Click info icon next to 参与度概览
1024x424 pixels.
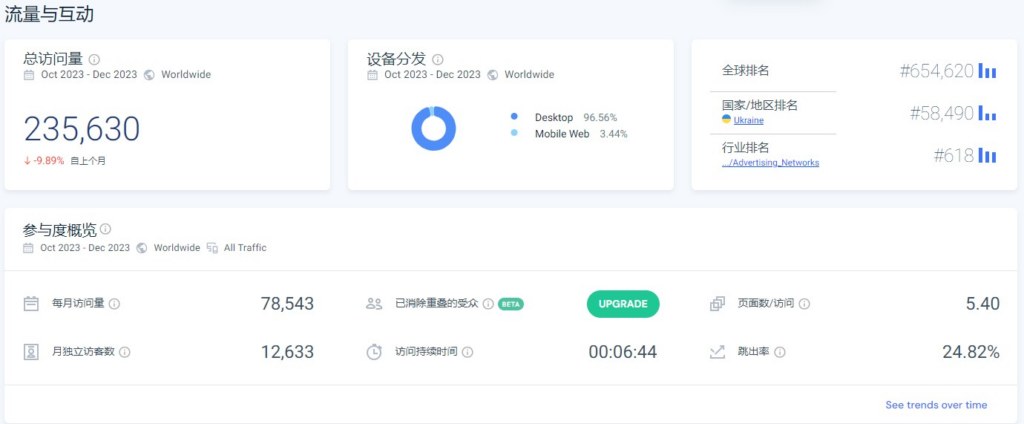[105, 229]
